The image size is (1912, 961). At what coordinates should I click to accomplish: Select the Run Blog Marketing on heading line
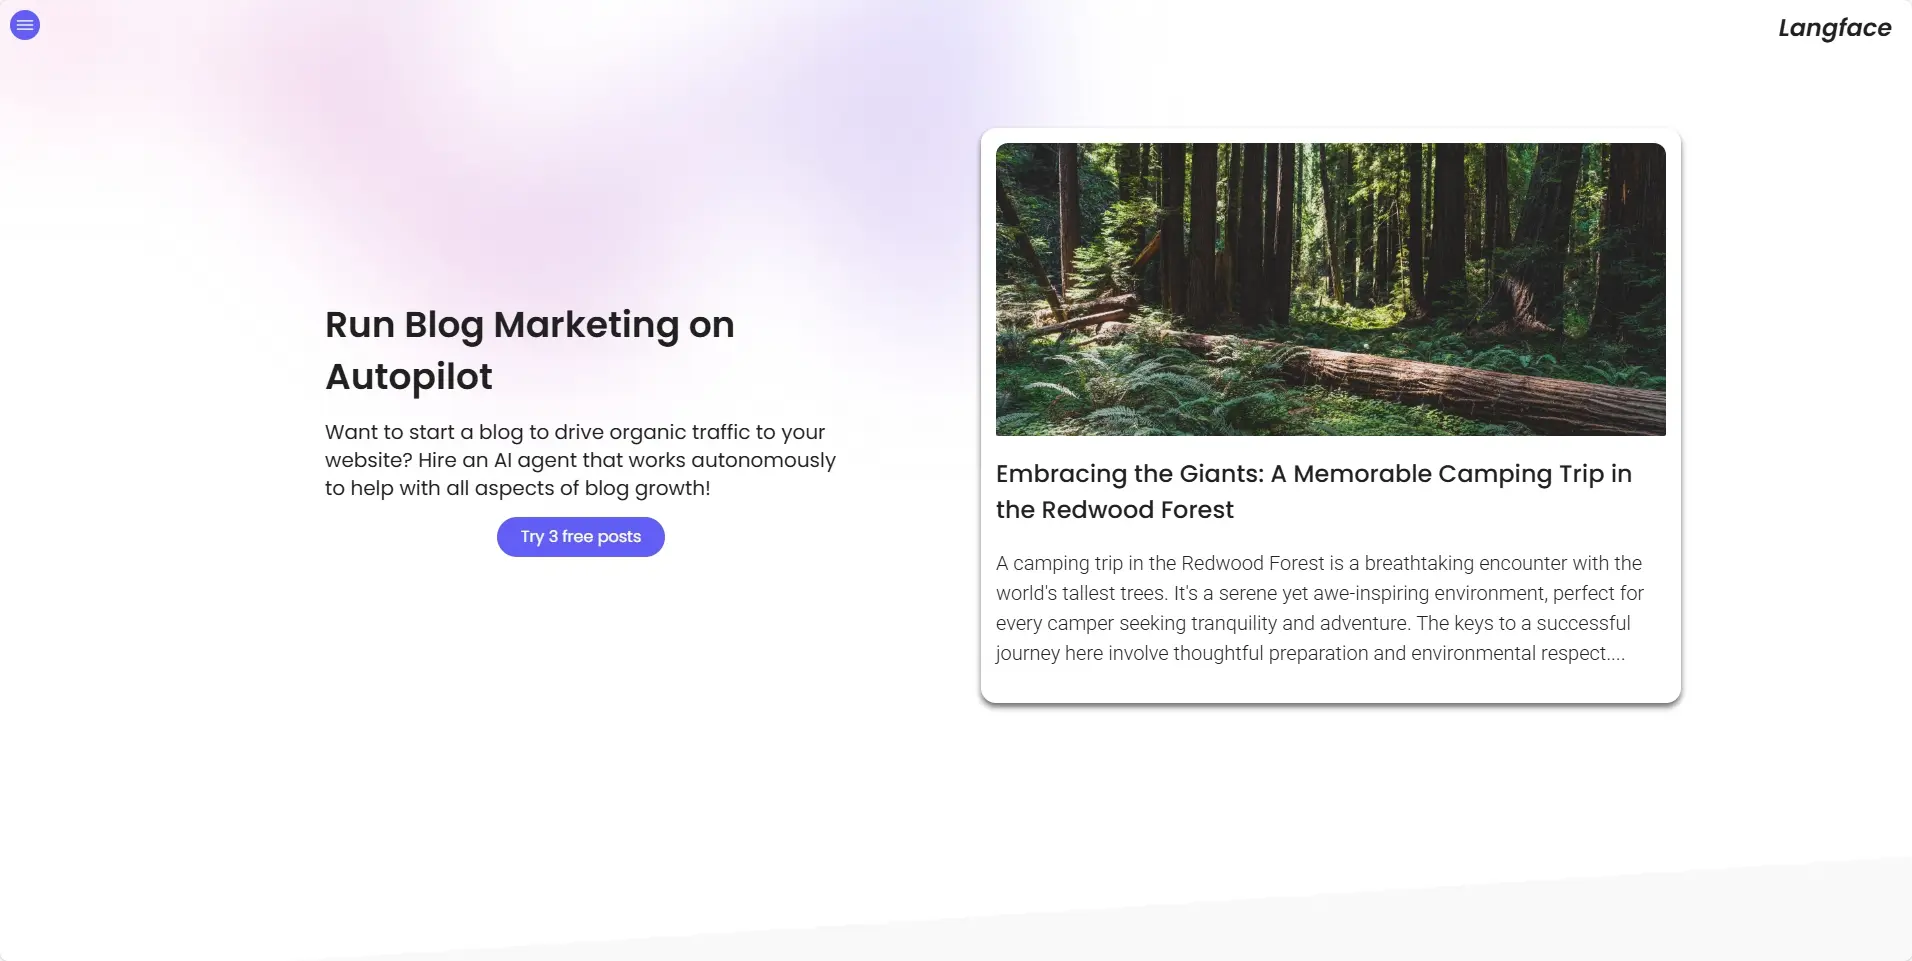pos(530,325)
